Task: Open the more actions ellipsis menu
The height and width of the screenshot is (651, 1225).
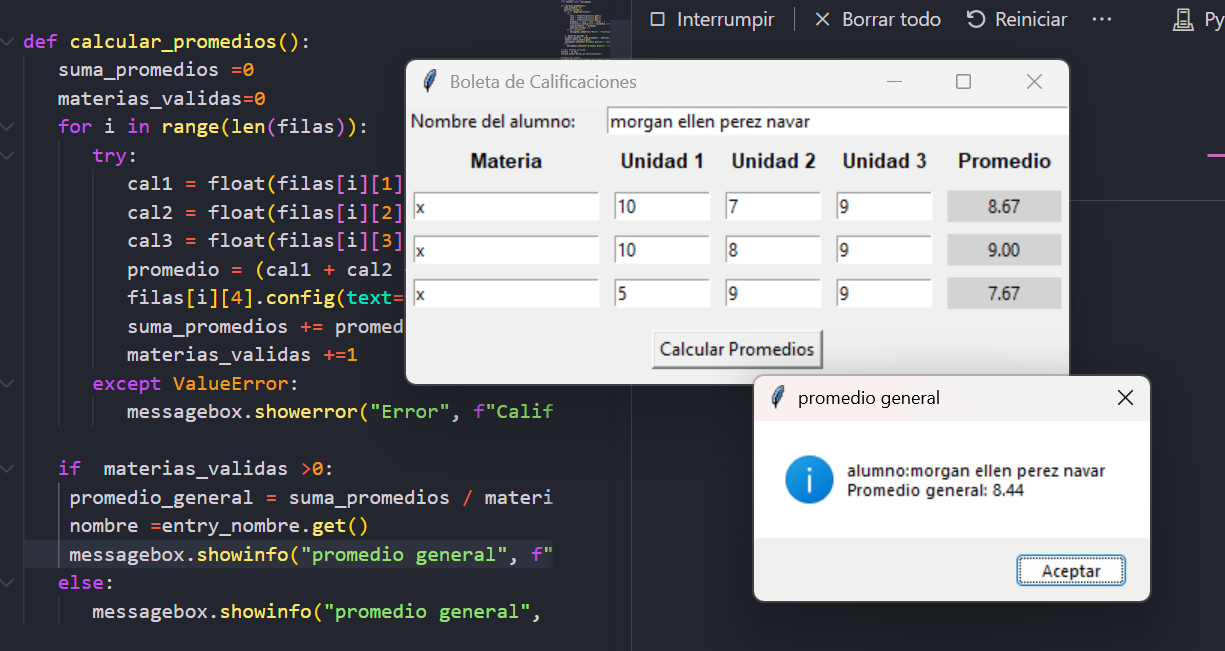Action: click(1102, 19)
